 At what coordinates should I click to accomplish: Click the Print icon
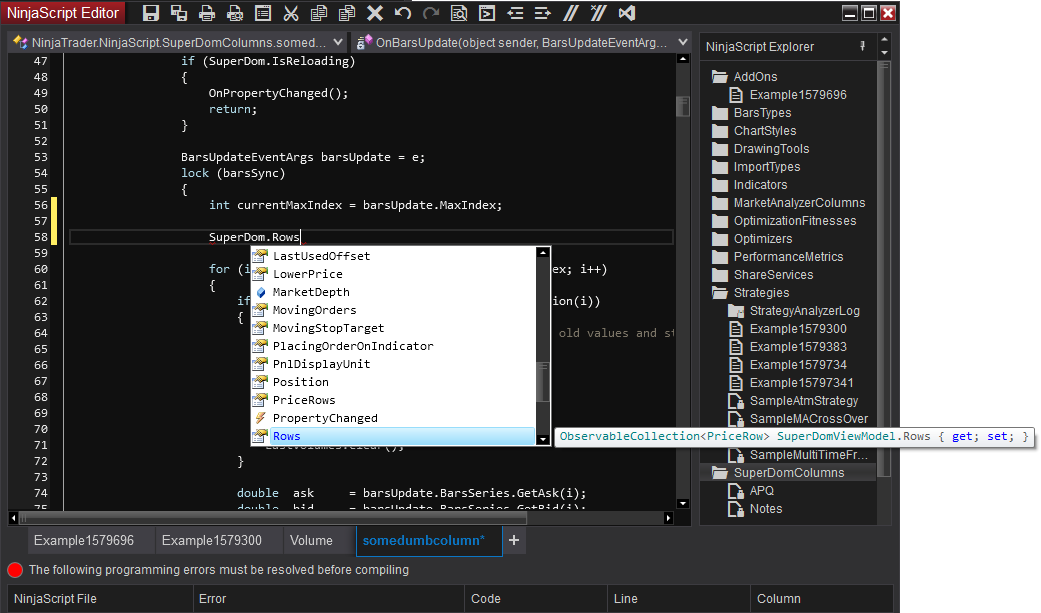click(x=207, y=13)
